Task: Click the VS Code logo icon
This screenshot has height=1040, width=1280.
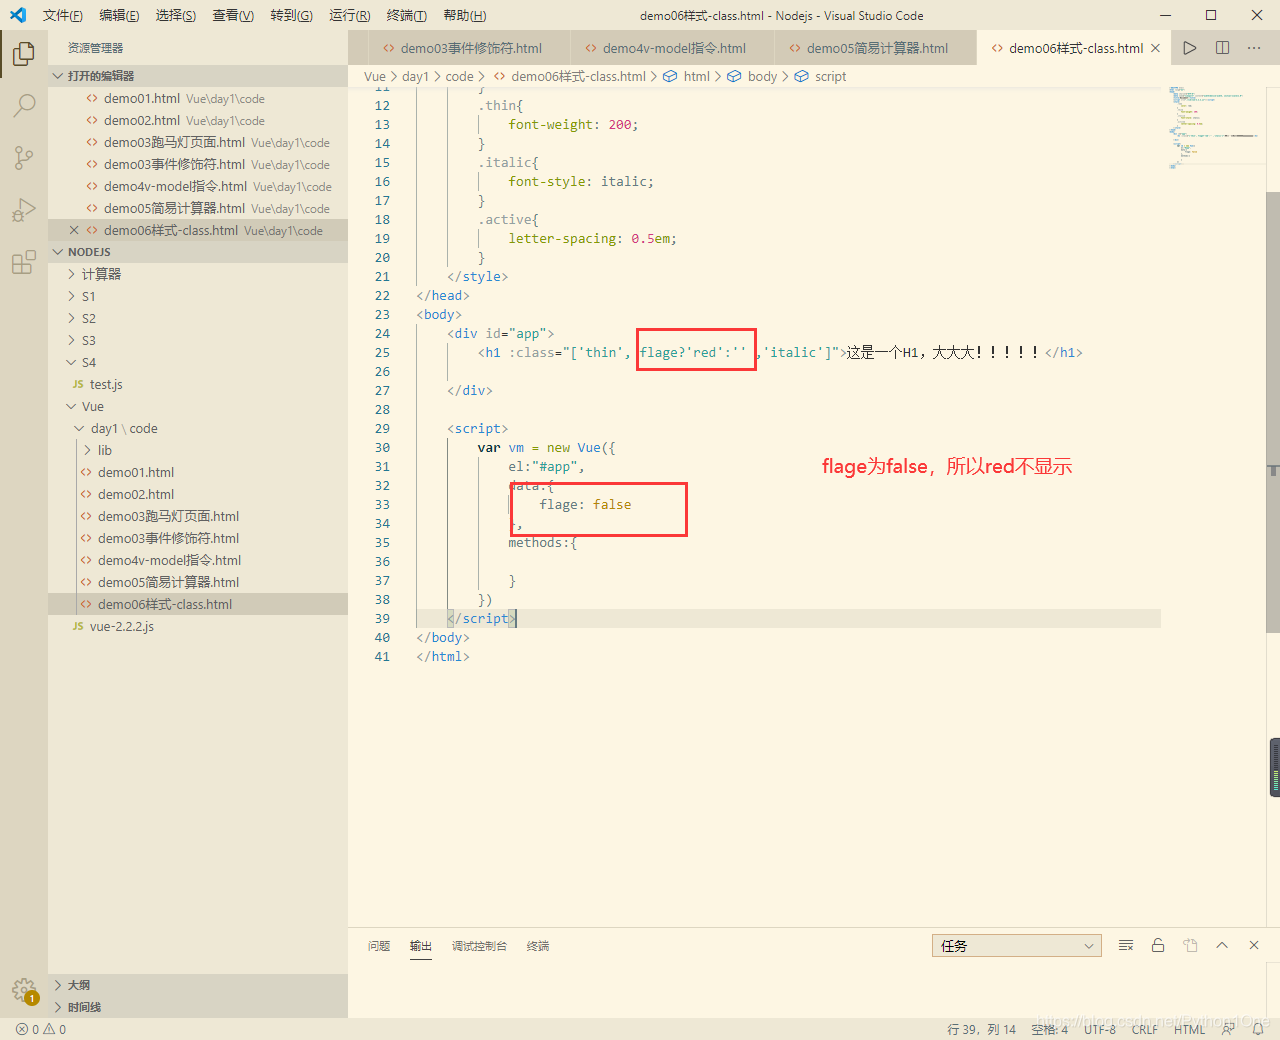Action: [18, 15]
